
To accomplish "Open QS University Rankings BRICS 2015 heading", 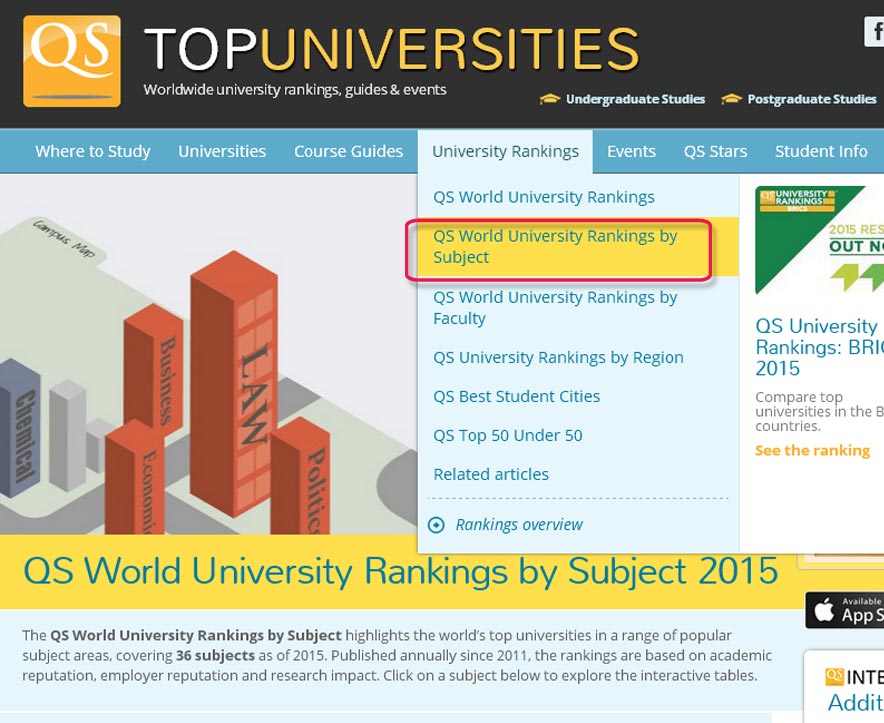I will pyautogui.click(x=819, y=347).
